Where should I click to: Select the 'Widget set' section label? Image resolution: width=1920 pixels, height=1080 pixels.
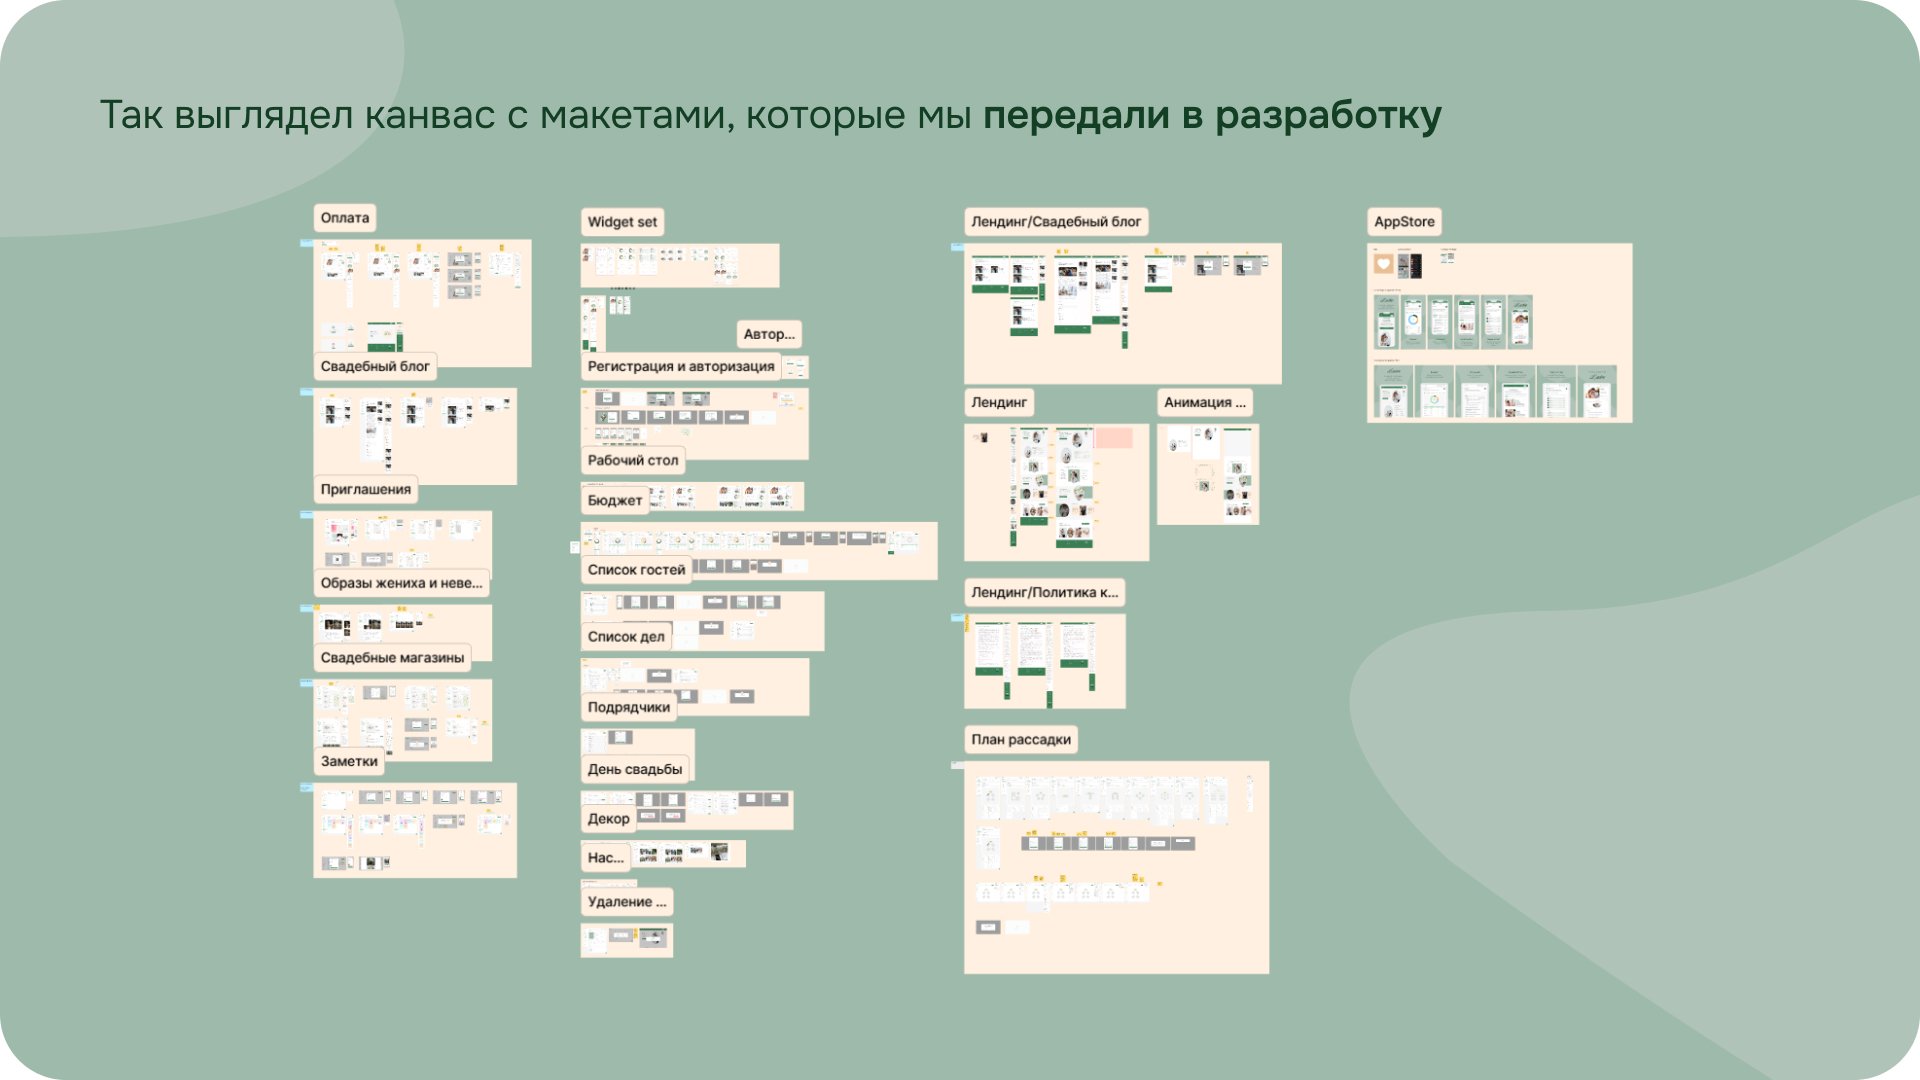click(622, 222)
